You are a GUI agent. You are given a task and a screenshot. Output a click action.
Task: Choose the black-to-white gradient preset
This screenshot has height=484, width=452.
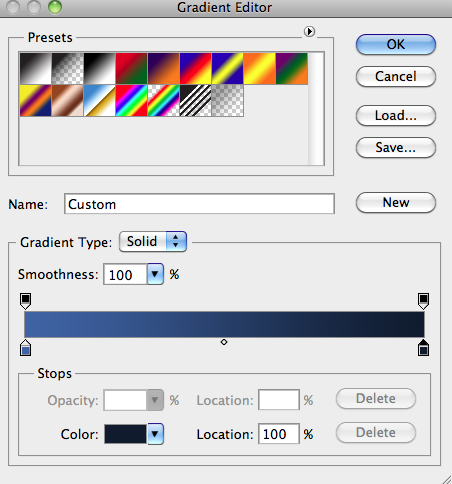pos(100,68)
